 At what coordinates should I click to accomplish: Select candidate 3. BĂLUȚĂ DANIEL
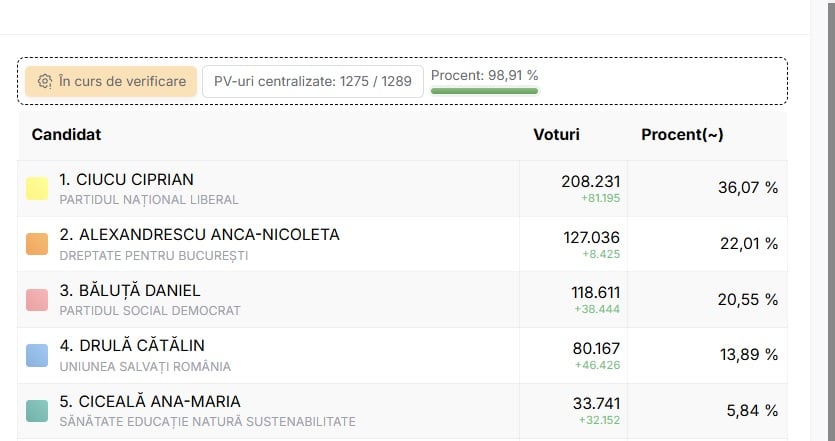point(130,290)
